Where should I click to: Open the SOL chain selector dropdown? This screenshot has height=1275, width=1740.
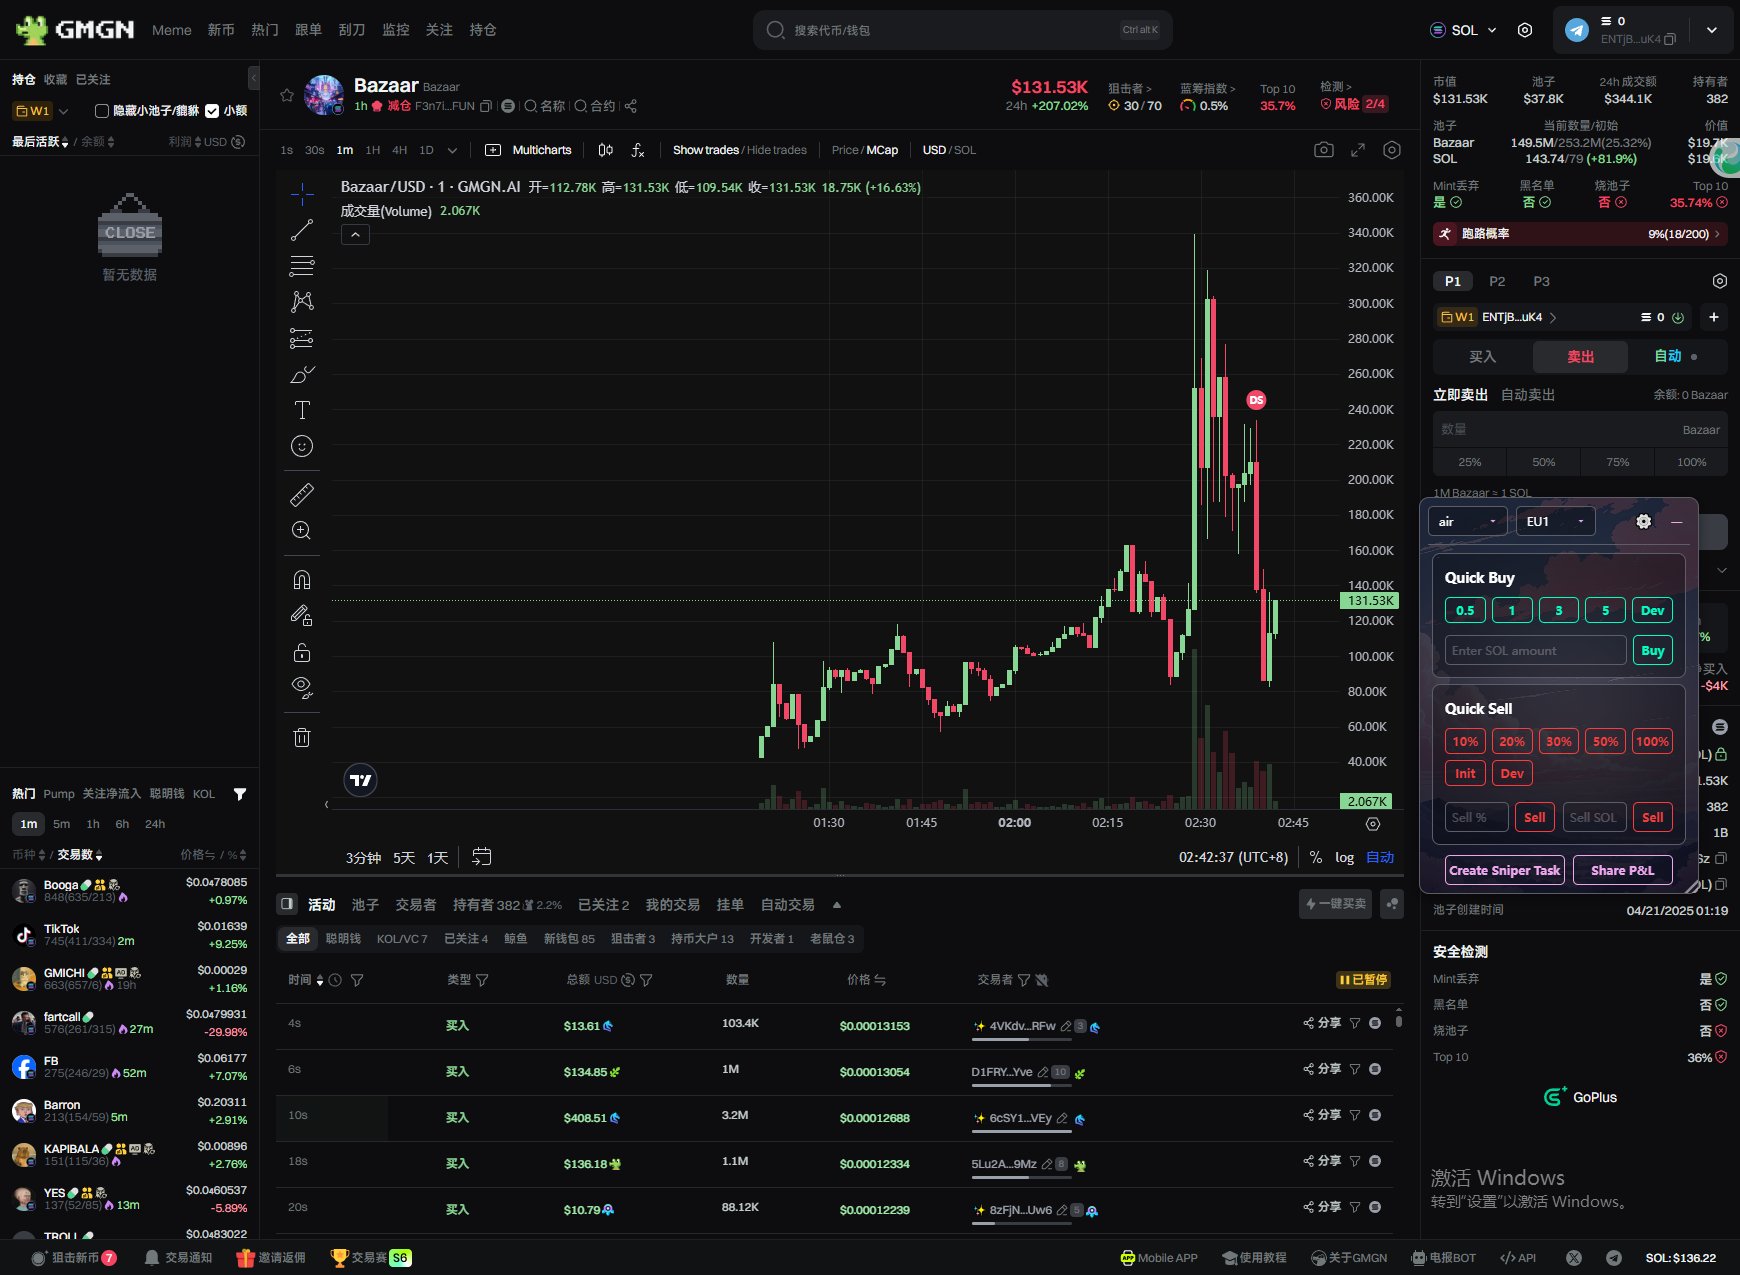click(1464, 30)
